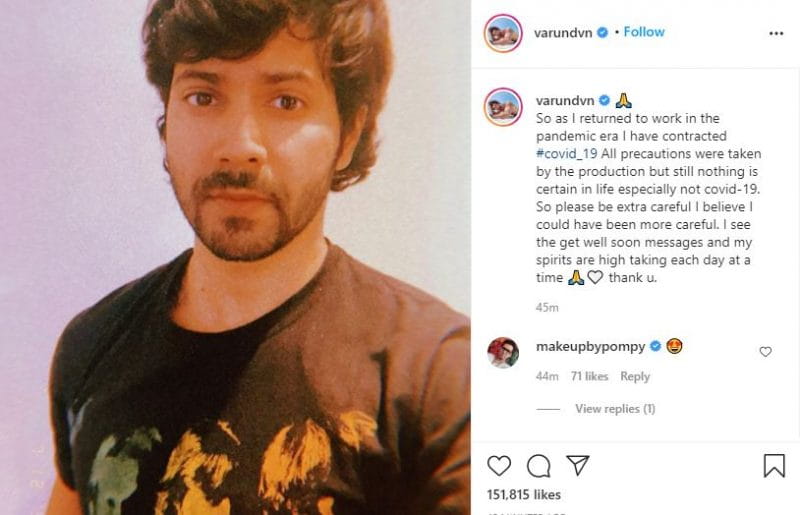Like the post with the heart icon

coord(498,465)
